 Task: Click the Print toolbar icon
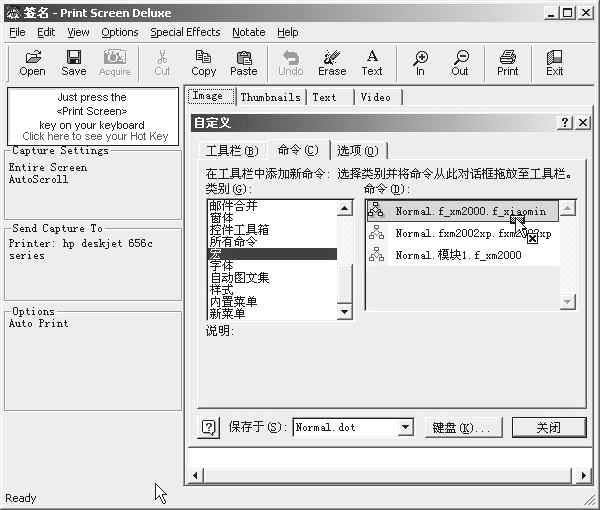click(508, 63)
